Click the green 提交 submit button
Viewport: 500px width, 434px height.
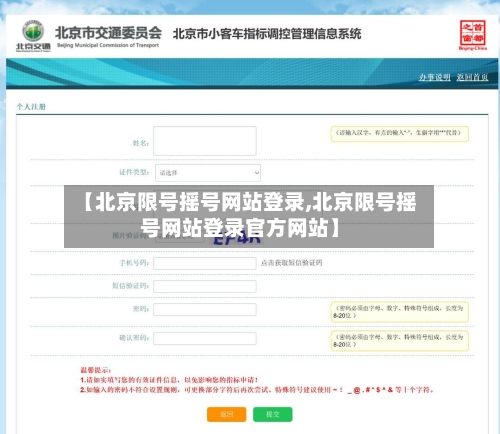[x=273, y=414]
